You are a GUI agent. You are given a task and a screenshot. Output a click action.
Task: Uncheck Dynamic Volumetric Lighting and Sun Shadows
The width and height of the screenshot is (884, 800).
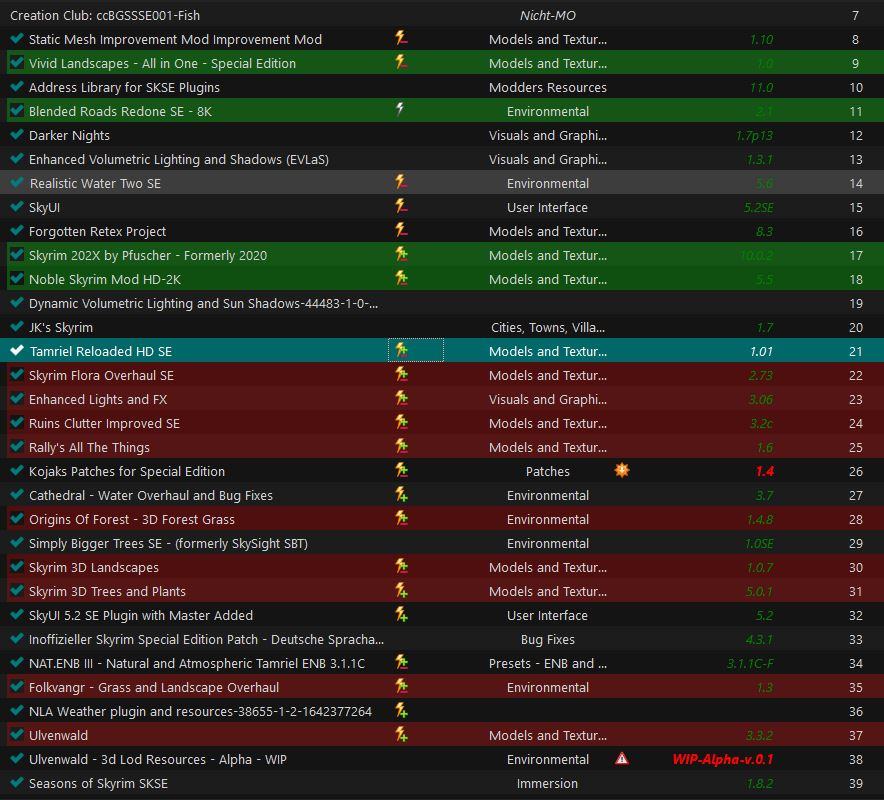click(x=17, y=302)
